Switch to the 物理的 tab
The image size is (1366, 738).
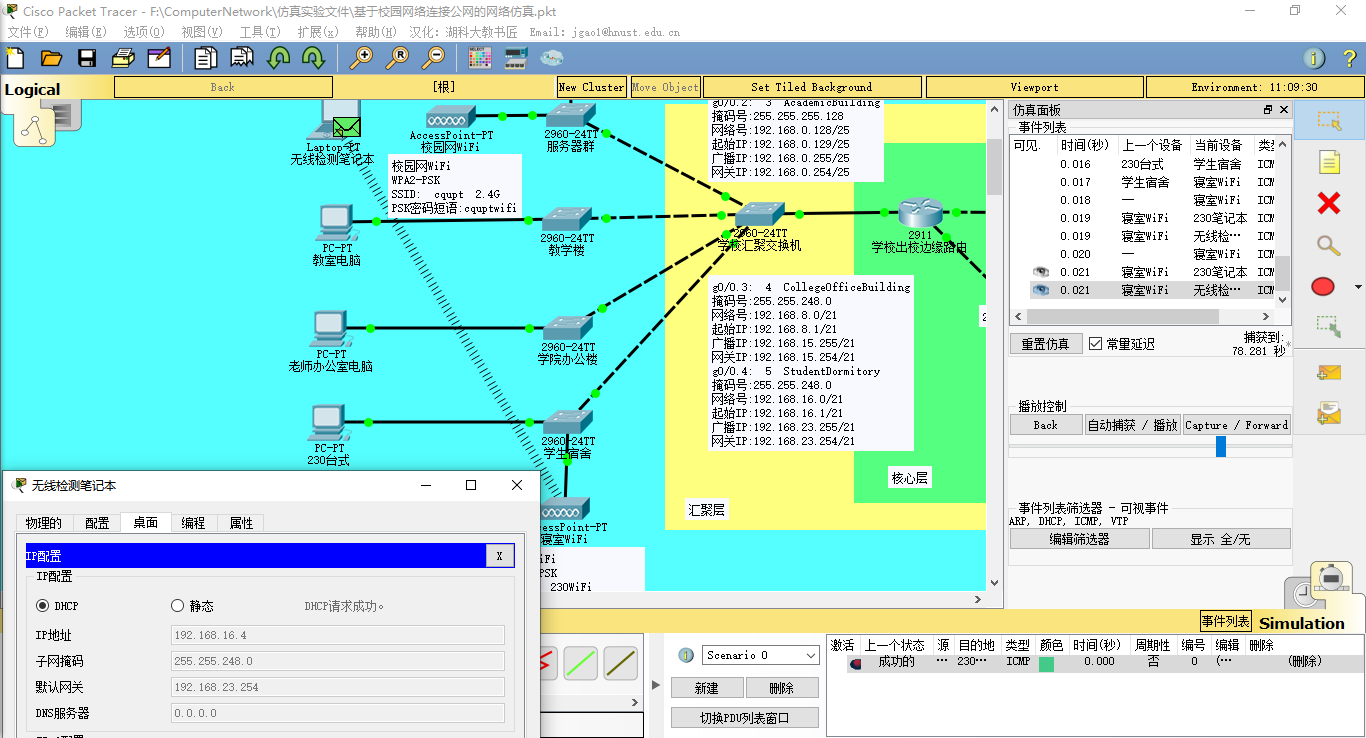44,523
